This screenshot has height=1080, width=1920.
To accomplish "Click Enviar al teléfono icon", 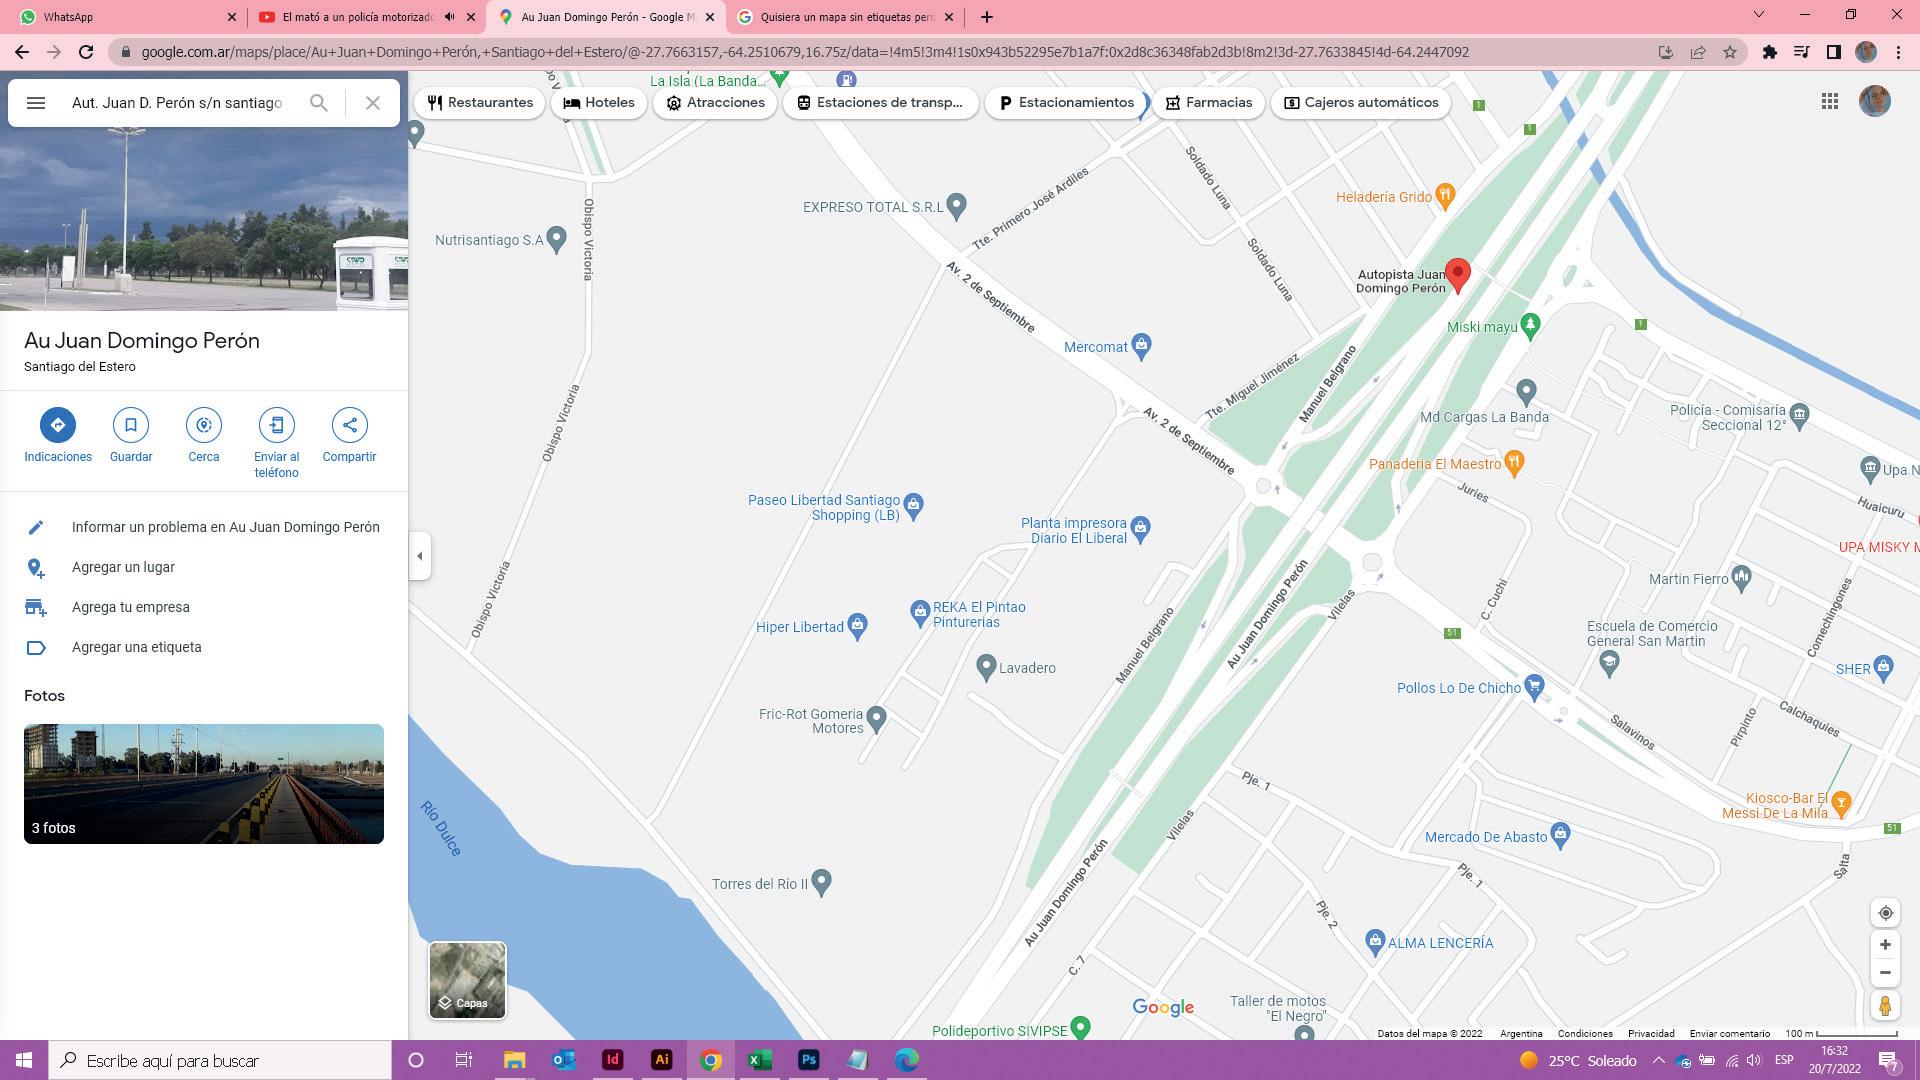I will click(277, 425).
